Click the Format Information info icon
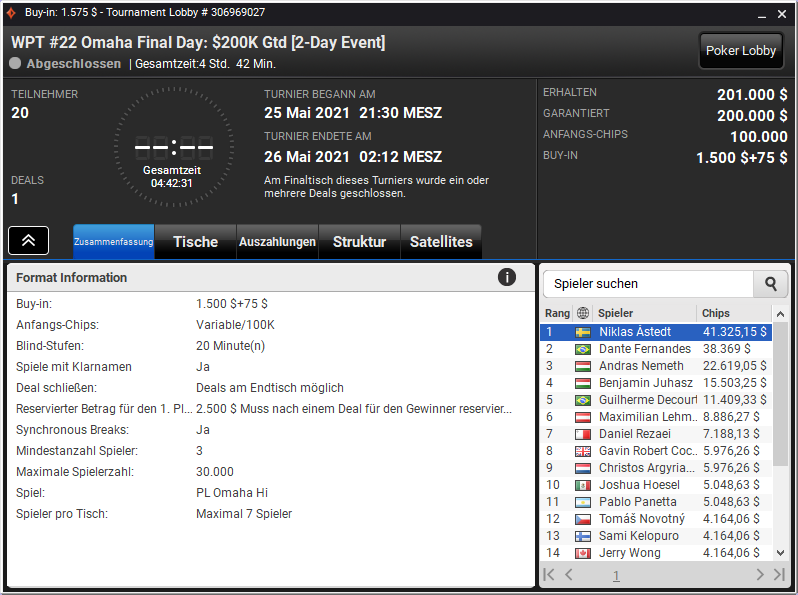 coord(506,277)
